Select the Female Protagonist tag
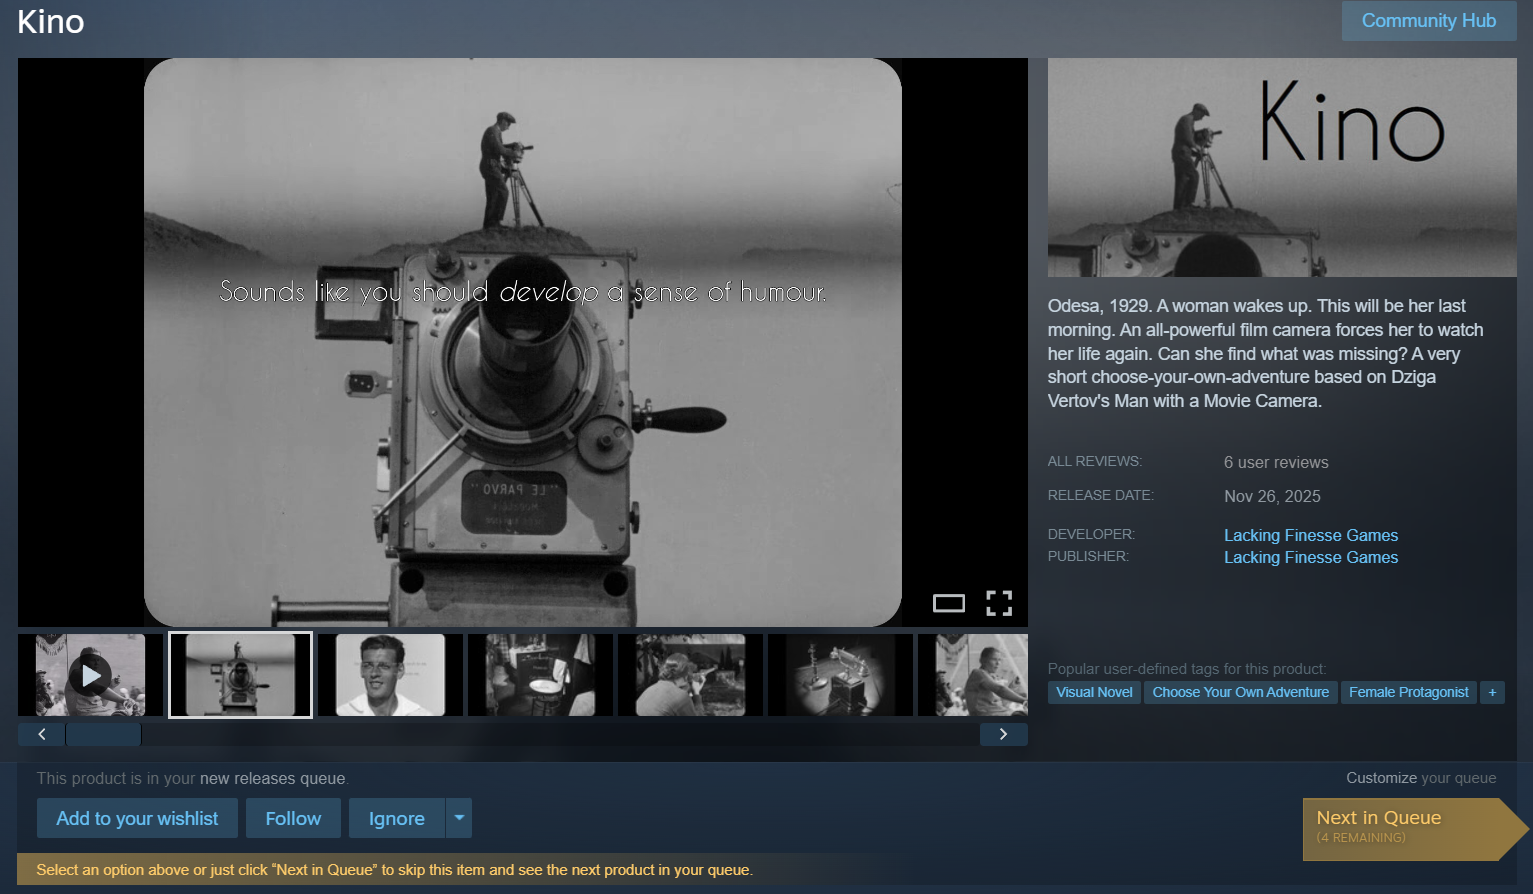This screenshot has width=1533, height=894. (x=1409, y=692)
